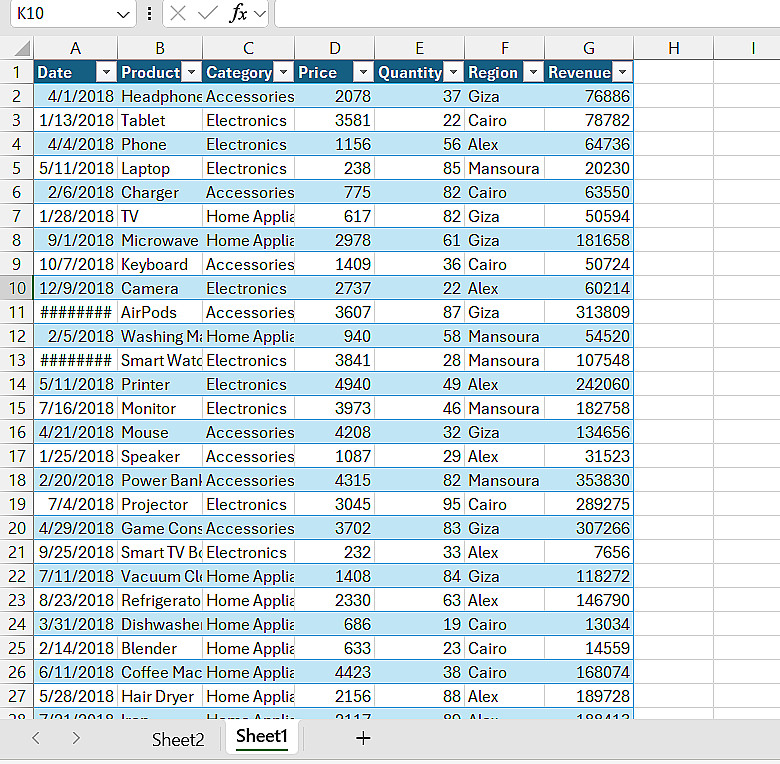Switch to the Sheet2 tab
The width and height of the screenshot is (780, 764).
click(x=178, y=740)
